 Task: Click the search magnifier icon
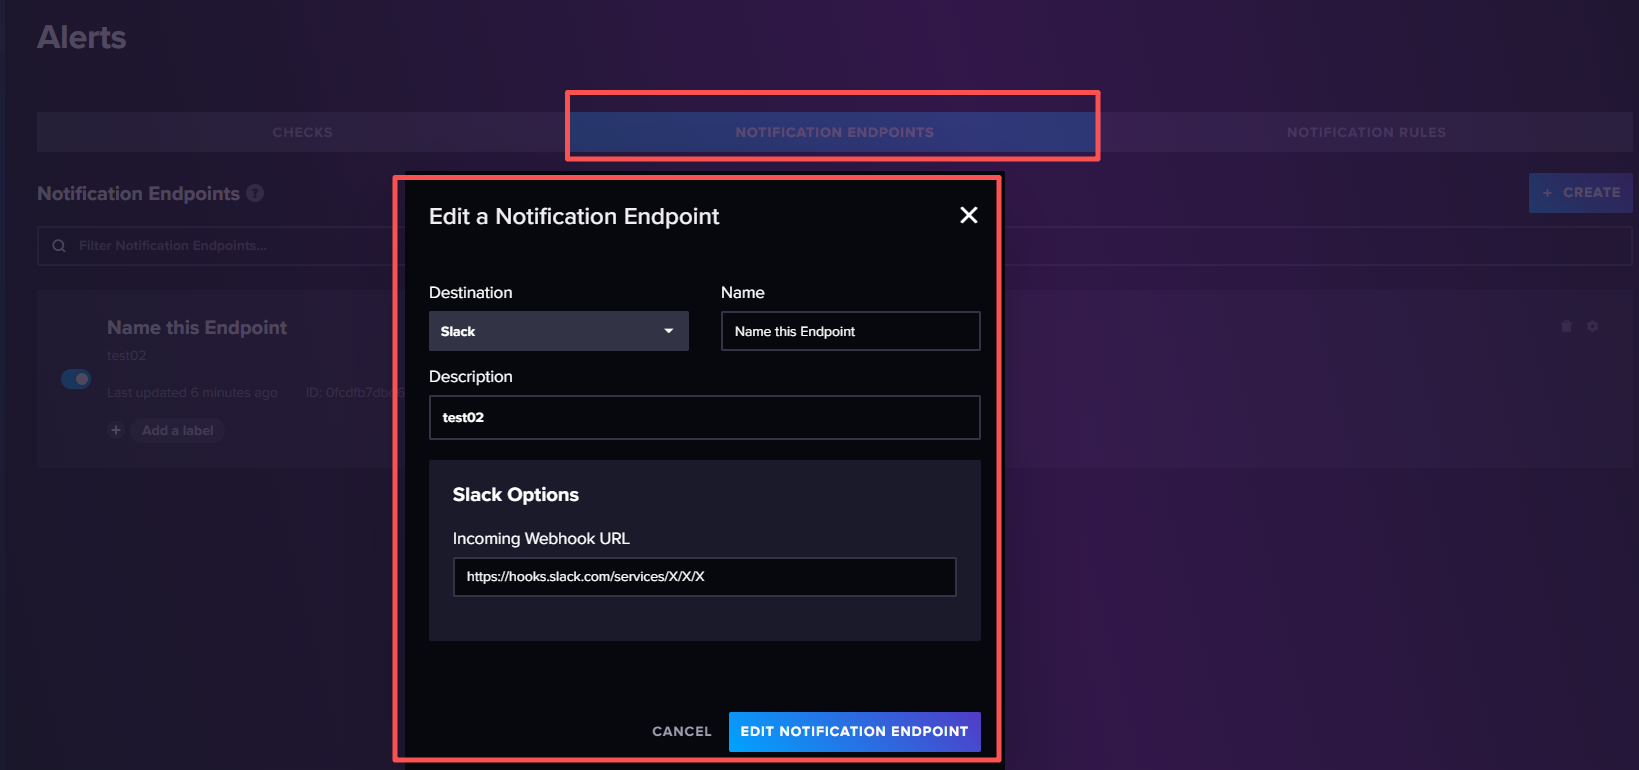coord(59,246)
